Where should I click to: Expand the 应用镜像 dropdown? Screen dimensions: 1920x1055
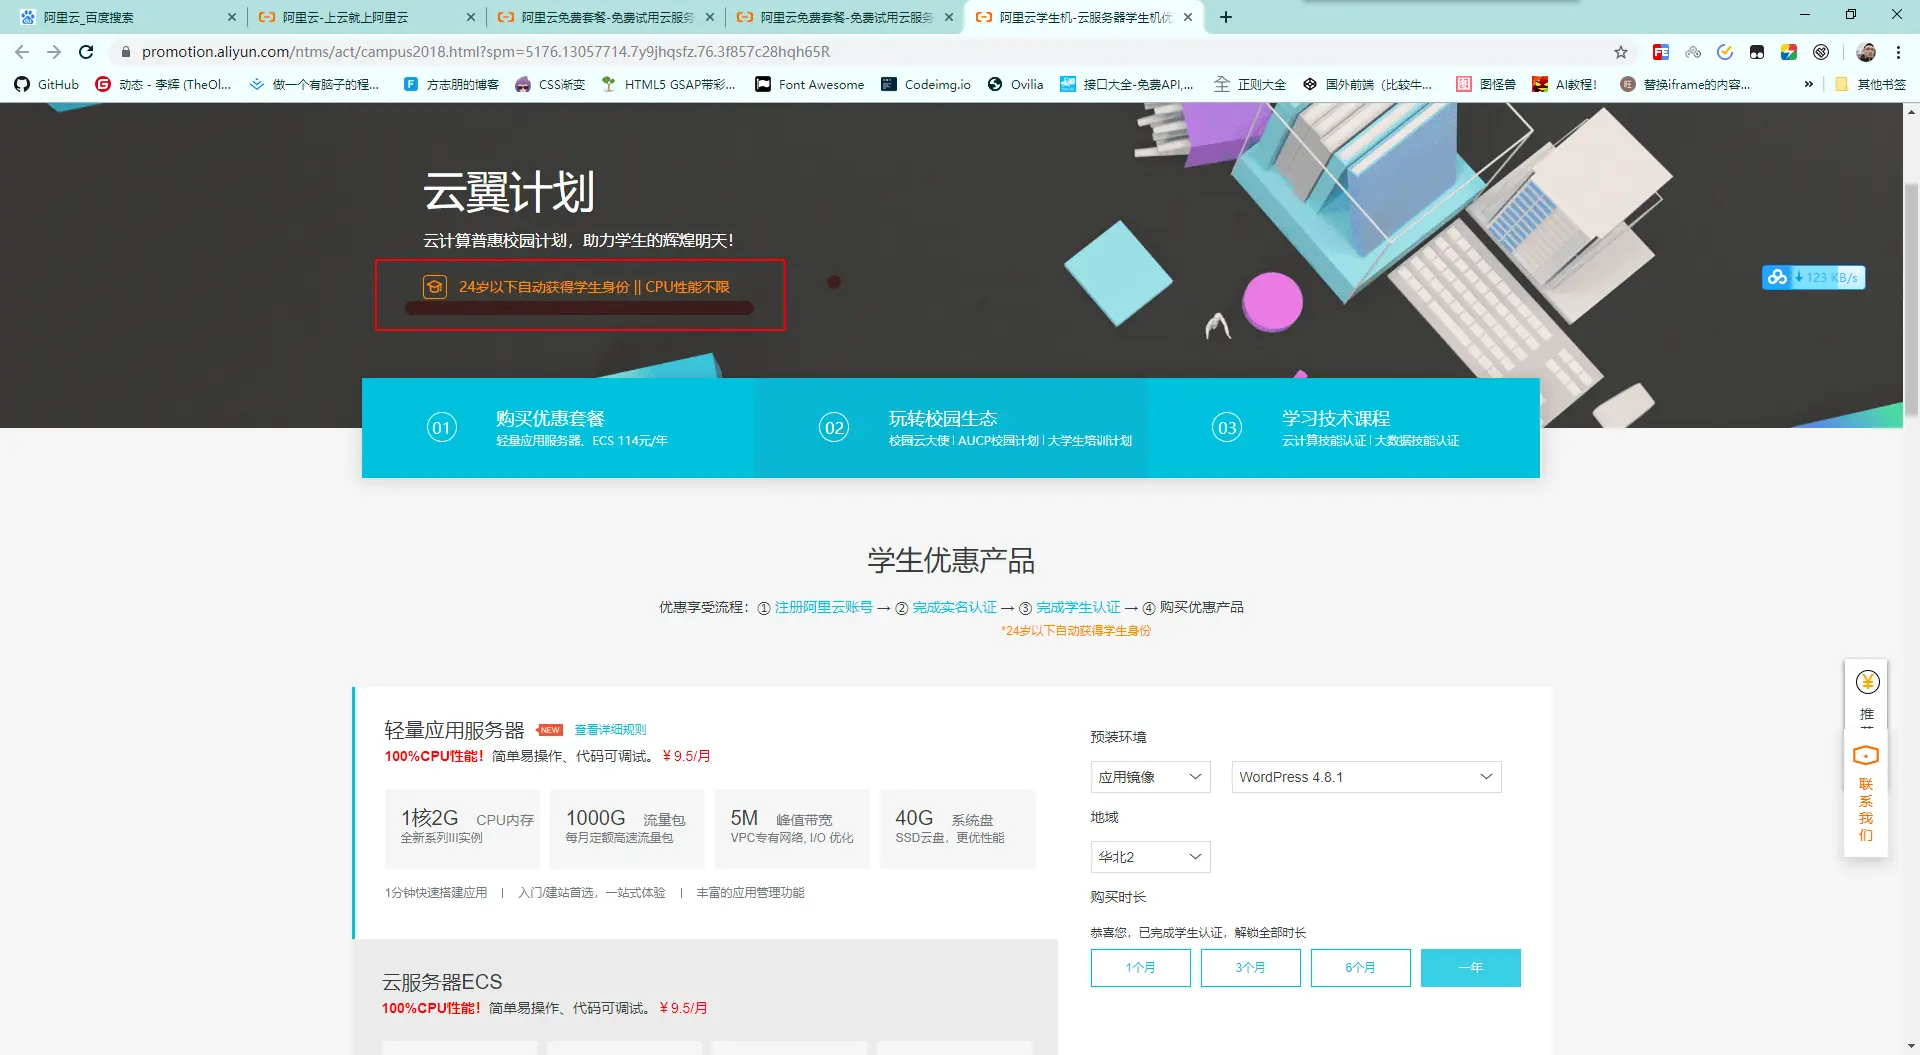1150,777
